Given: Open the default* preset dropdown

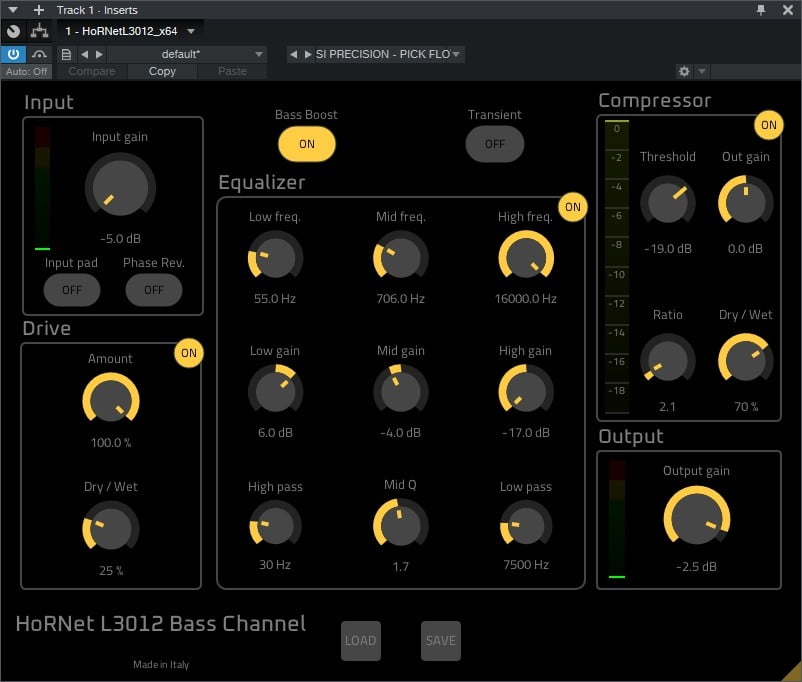Looking at the screenshot, I should (x=187, y=54).
